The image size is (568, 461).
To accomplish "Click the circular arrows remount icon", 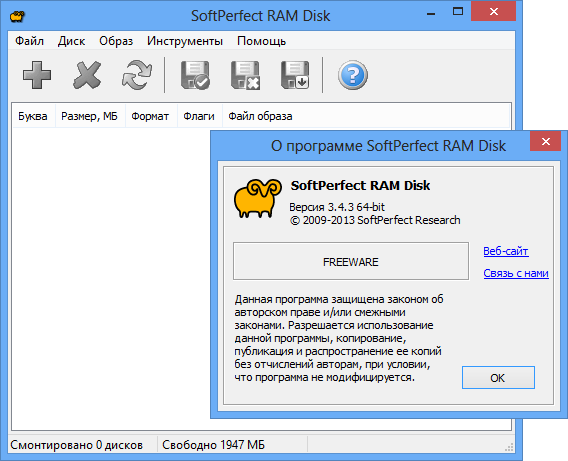I will point(137,75).
